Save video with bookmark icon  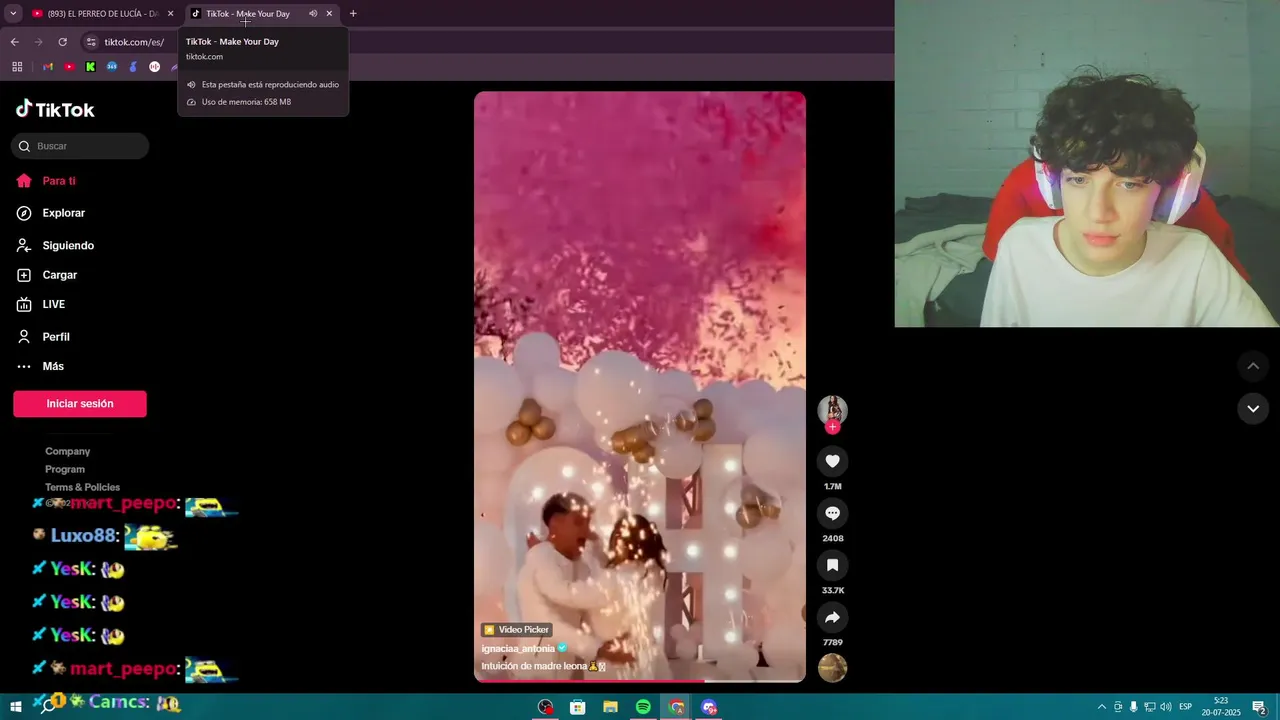(x=832, y=565)
